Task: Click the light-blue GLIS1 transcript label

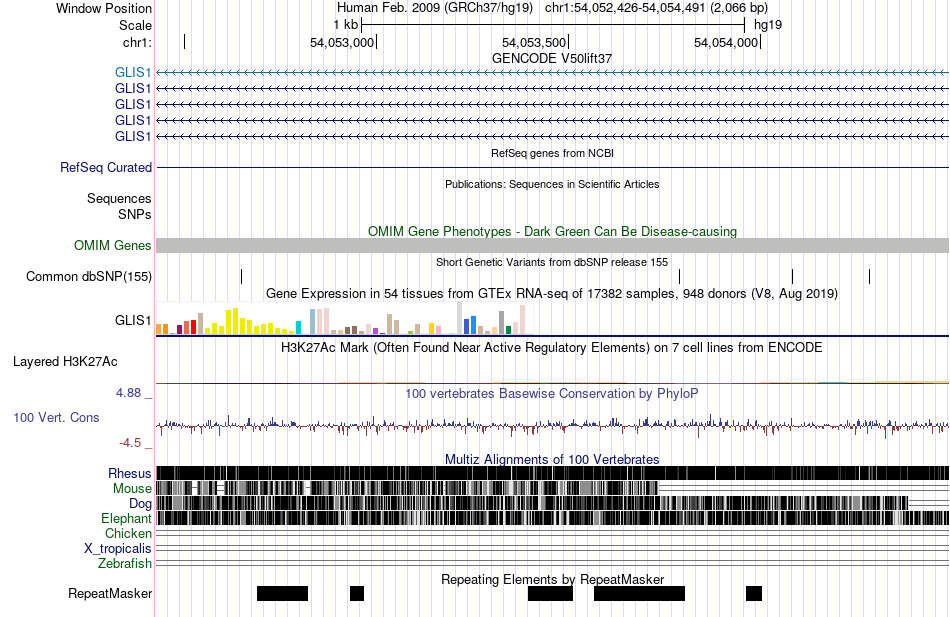Action: point(133,73)
